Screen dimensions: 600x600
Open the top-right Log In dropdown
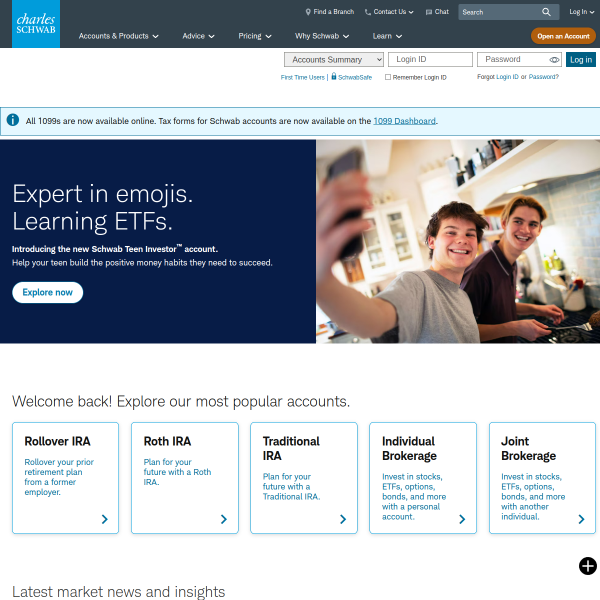tap(582, 12)
